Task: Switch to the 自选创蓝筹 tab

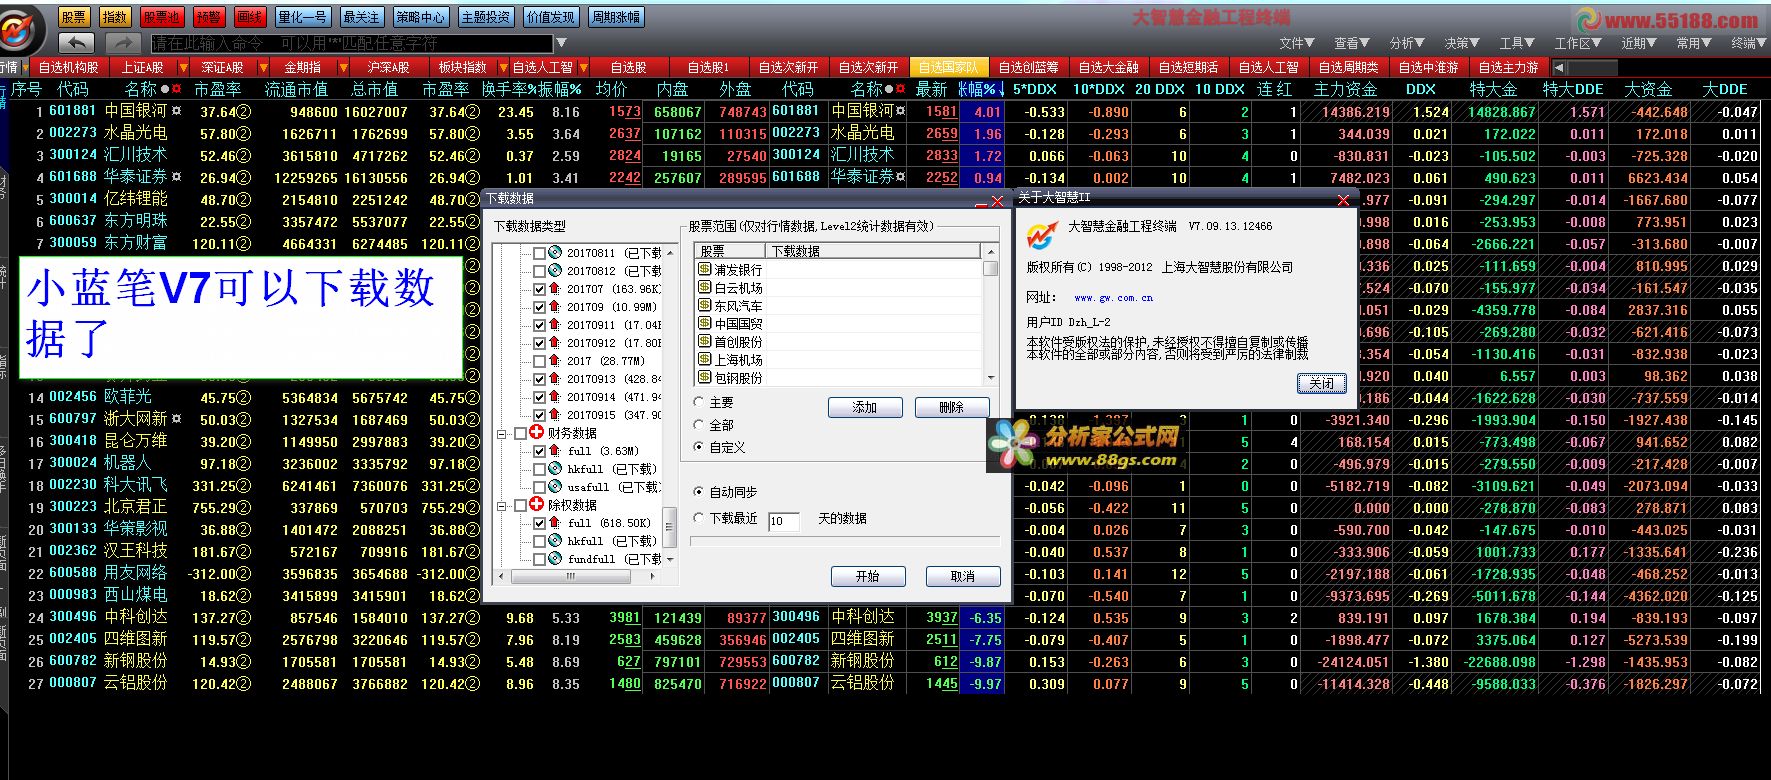Action: (x=1028, y=67)
